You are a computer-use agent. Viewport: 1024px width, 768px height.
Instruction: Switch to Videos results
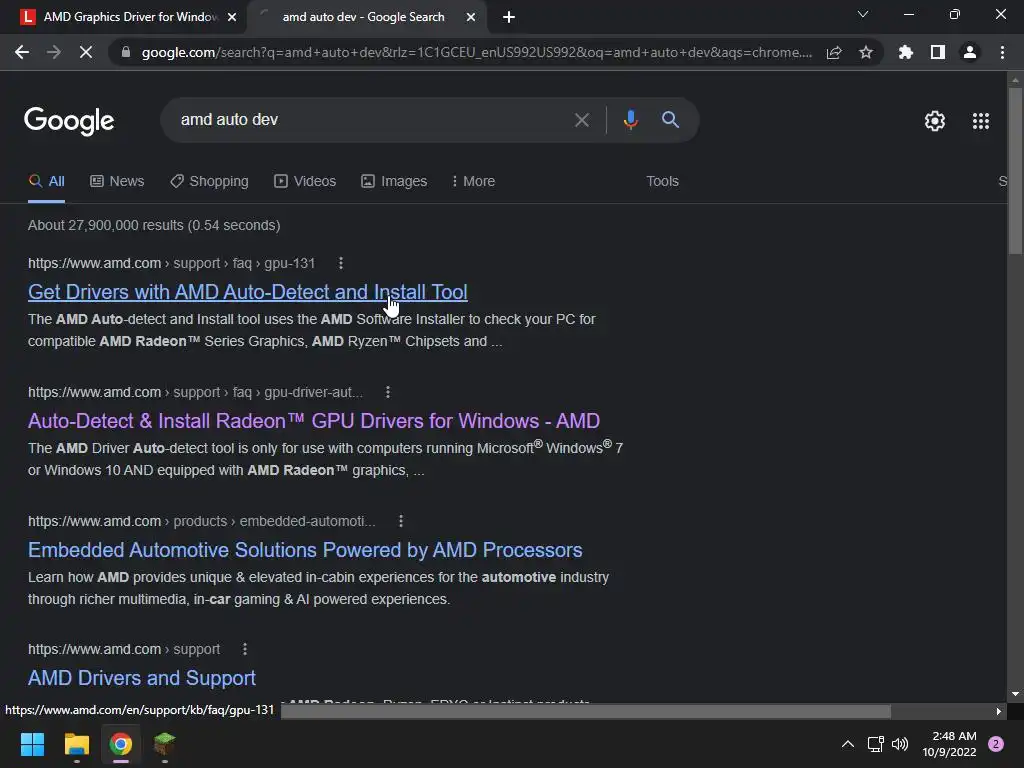point(305,182)
